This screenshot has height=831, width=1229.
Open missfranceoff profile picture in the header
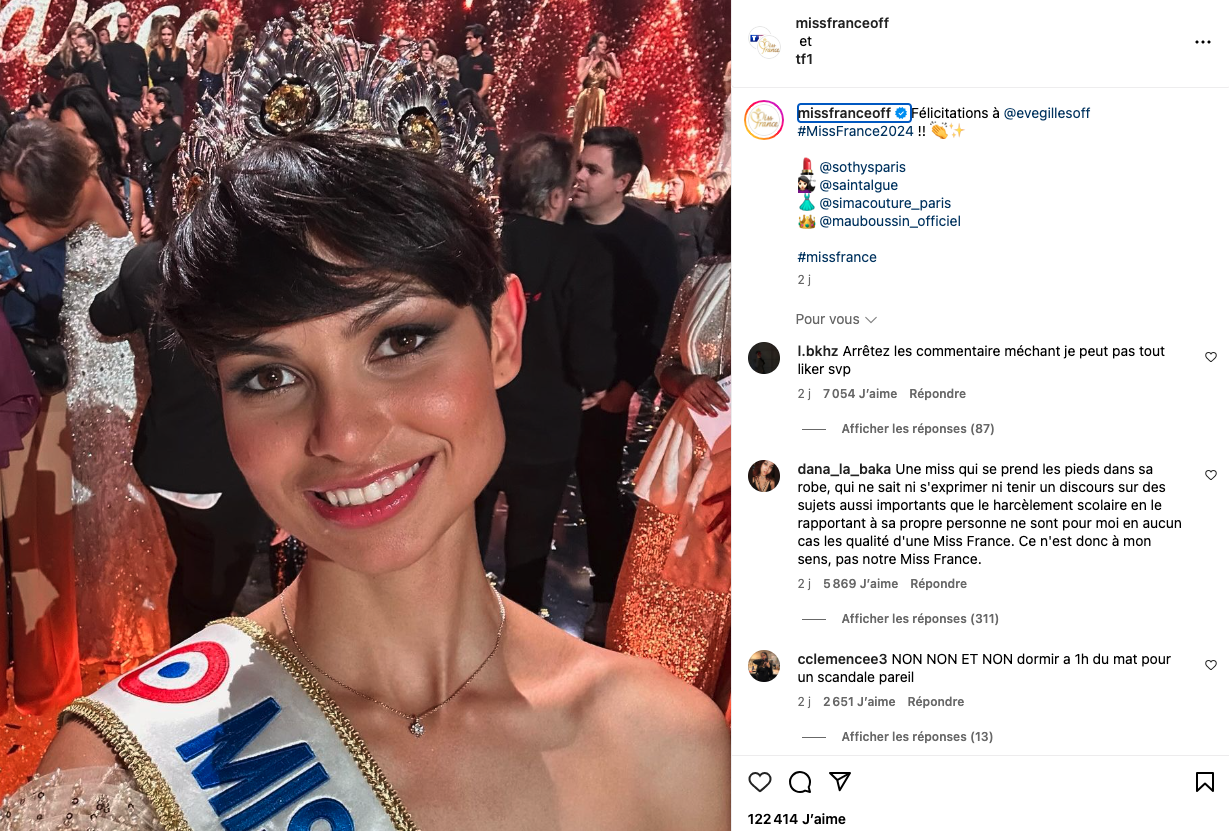765,42
